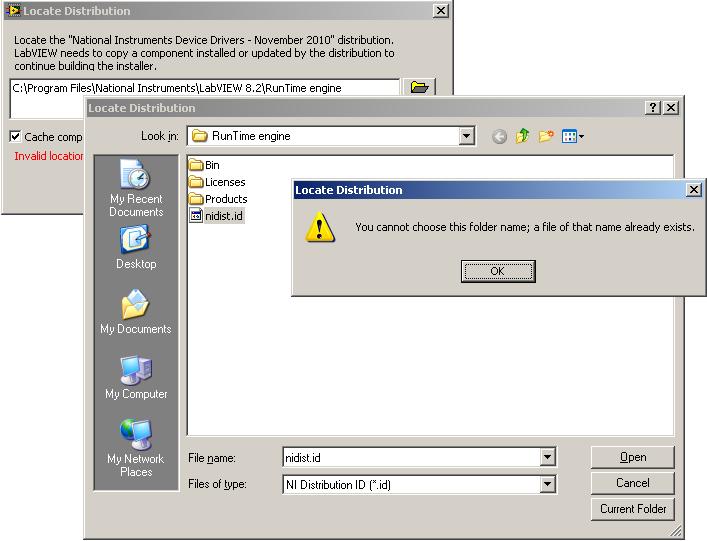Select the Products folder
Viewport: 707px width, 541px height.
218,199
